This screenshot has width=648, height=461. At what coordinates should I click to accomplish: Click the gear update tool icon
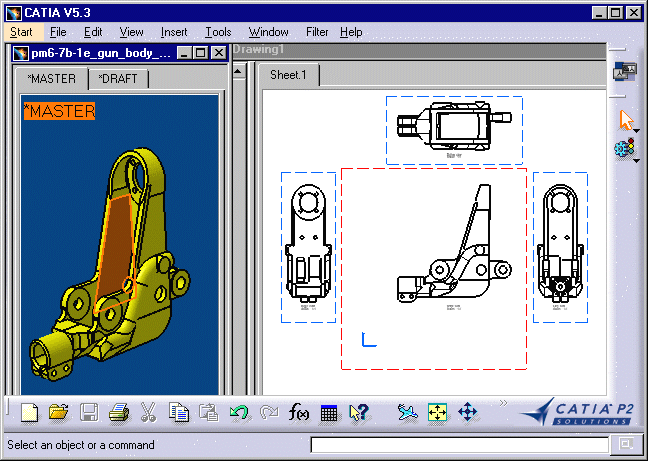624,148
